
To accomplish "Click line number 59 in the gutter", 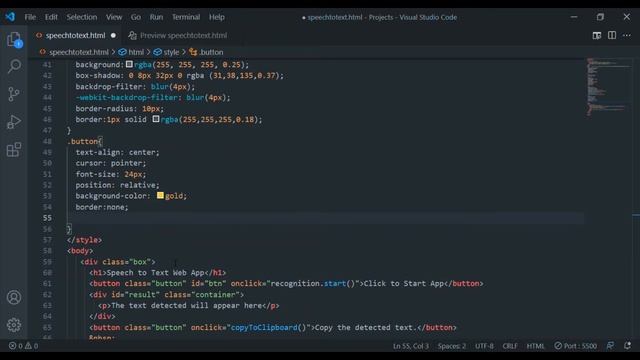I will (x=47, y=262).
